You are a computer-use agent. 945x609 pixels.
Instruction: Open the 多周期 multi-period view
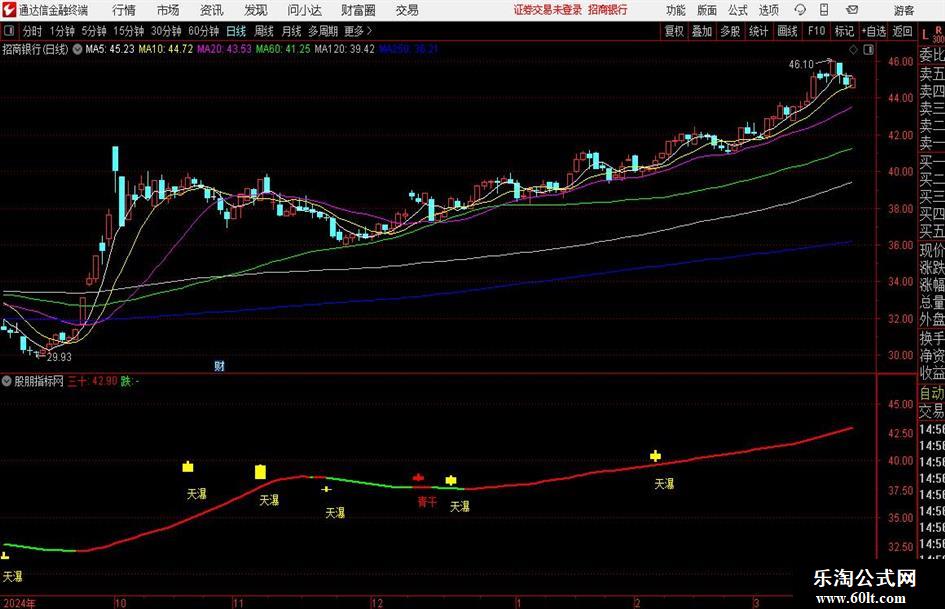click(x=323, y=31)
